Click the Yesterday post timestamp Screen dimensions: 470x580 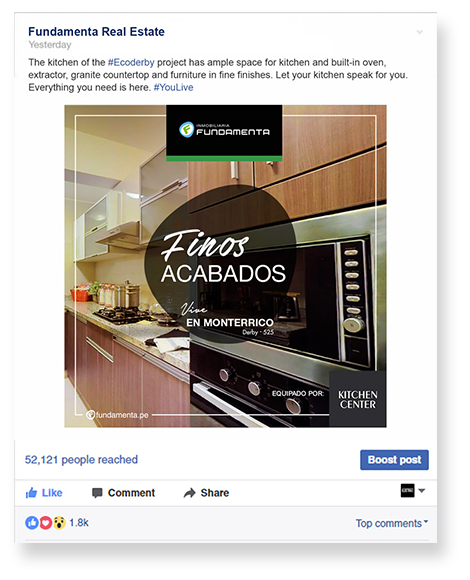[x=50, y=45]
